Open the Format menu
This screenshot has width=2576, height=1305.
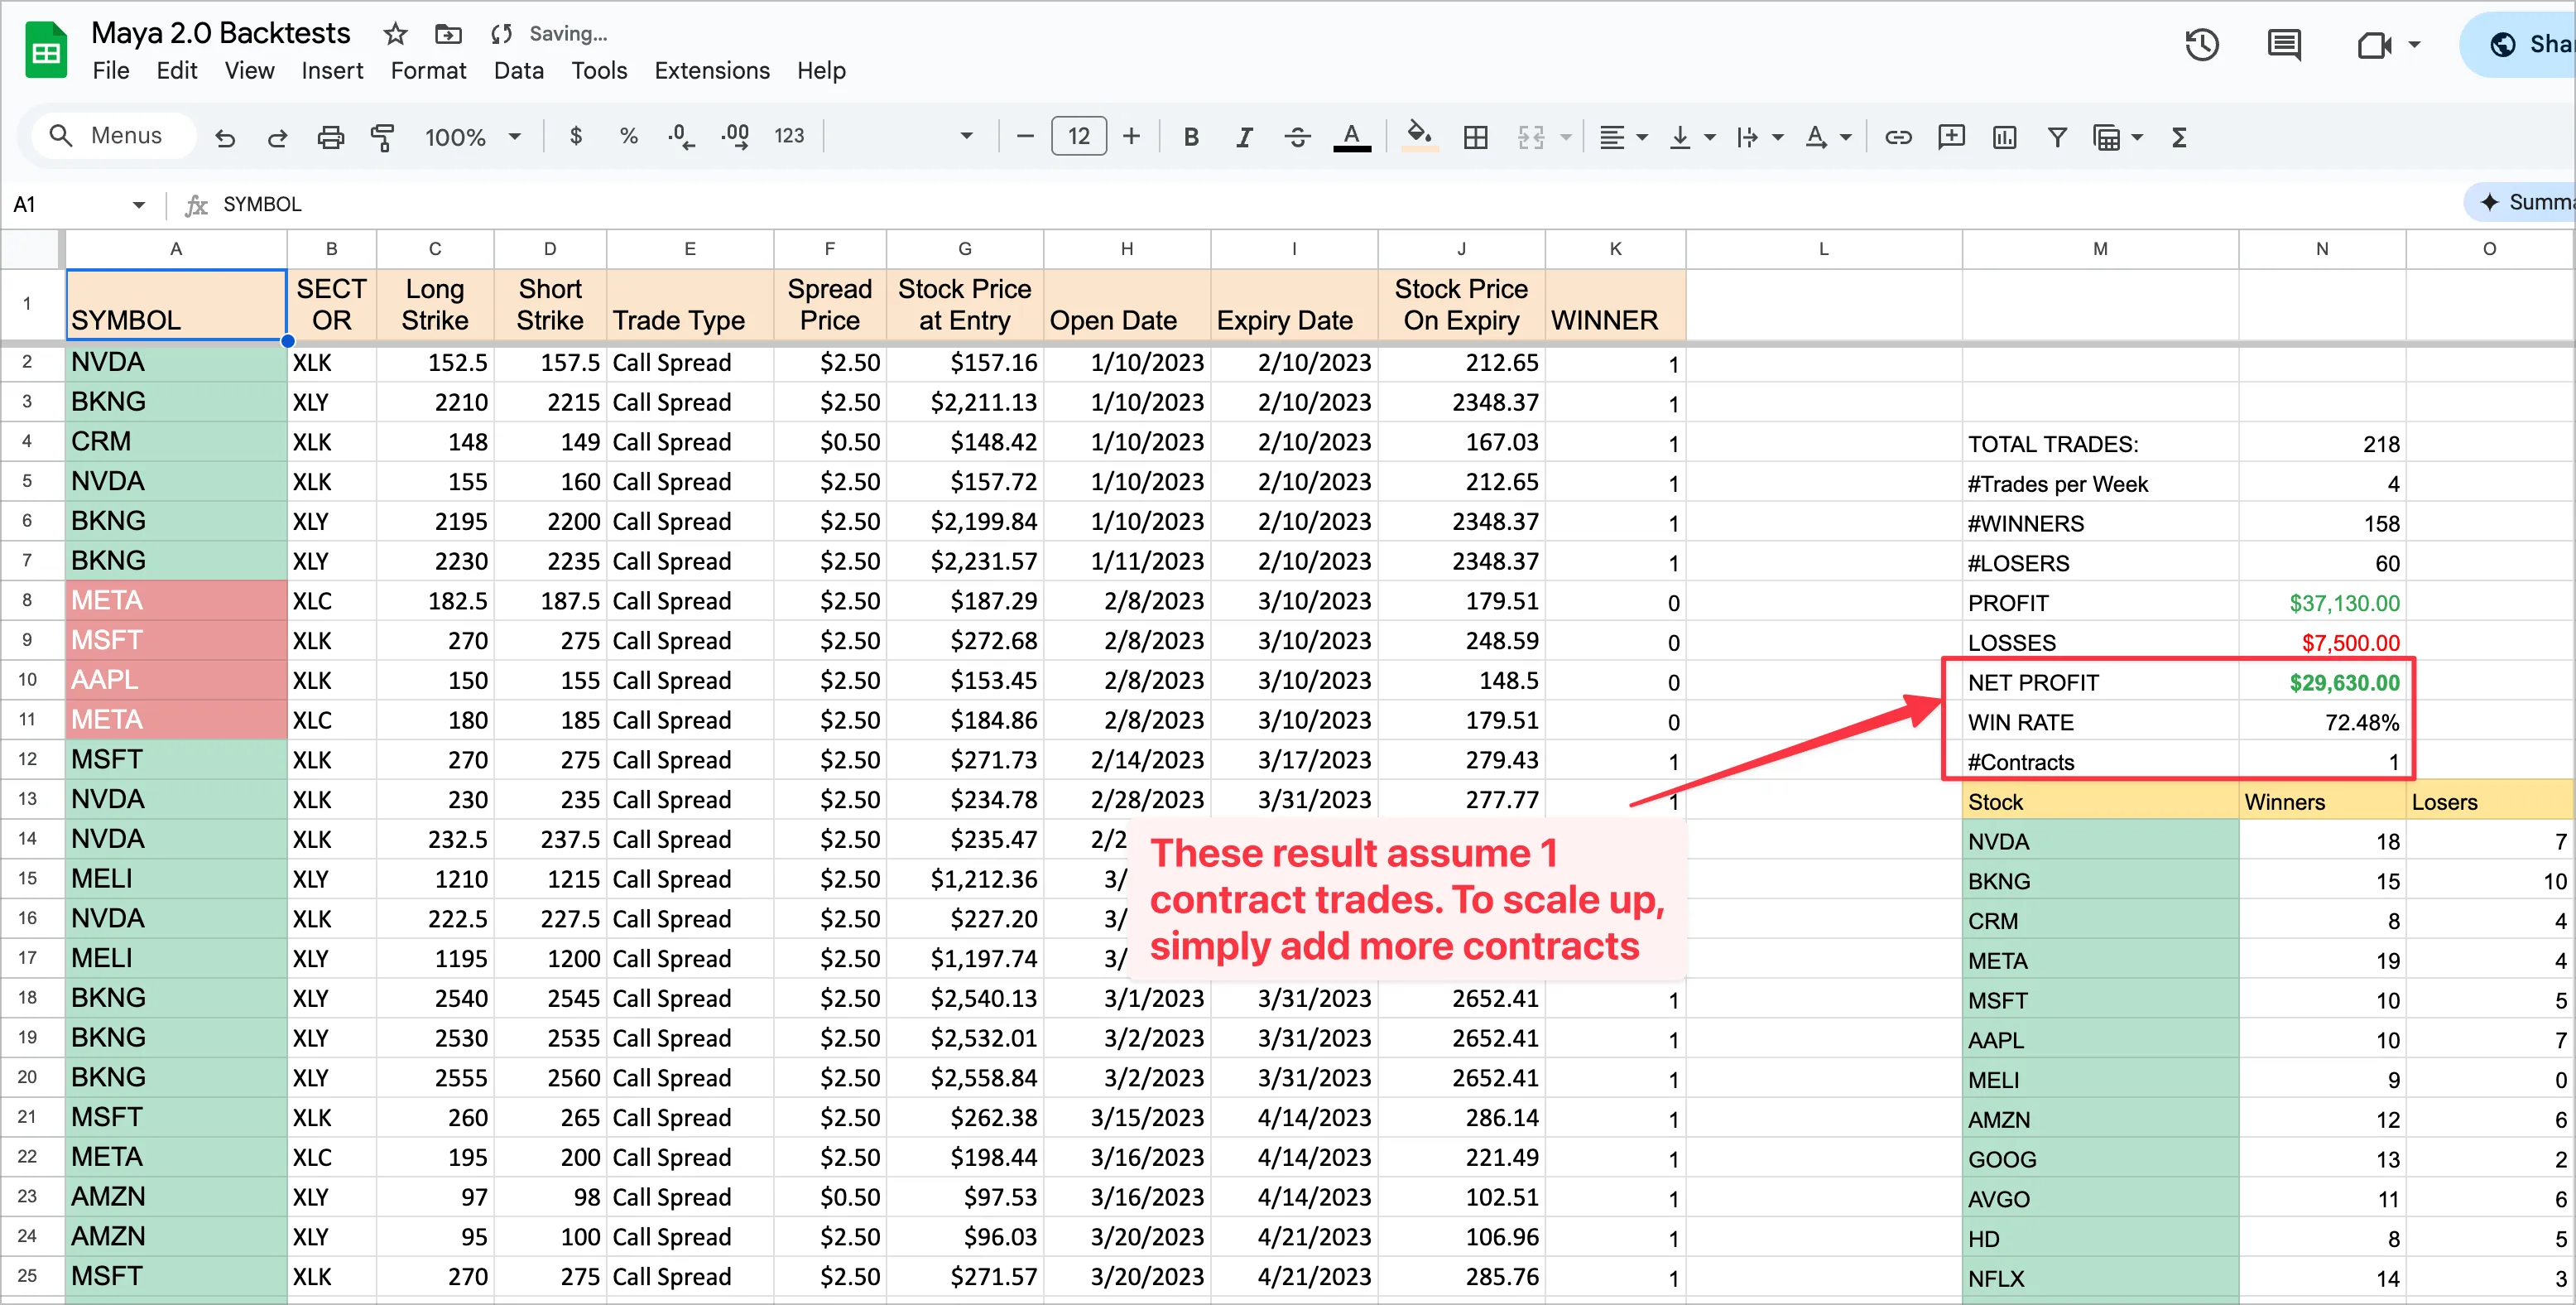[x=428, y=71]
